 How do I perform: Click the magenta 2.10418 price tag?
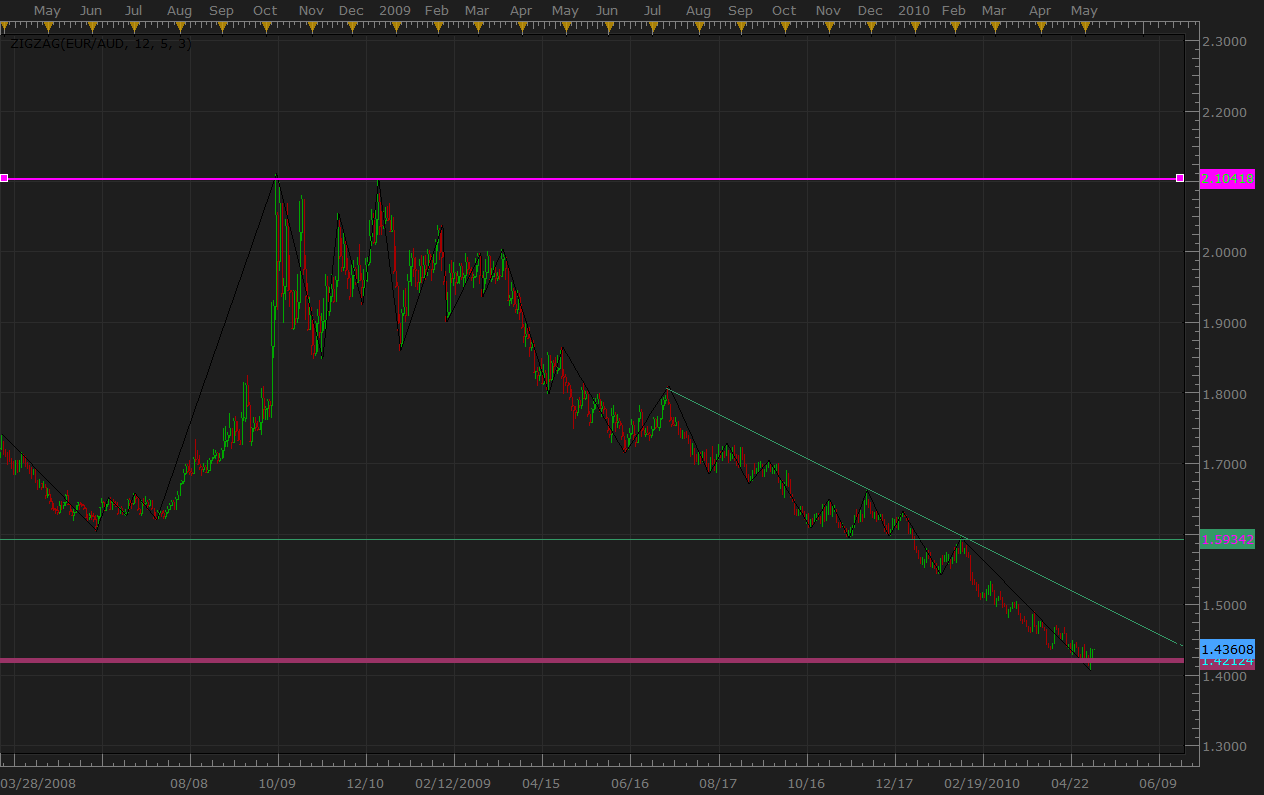click(x=1226, y=178)
